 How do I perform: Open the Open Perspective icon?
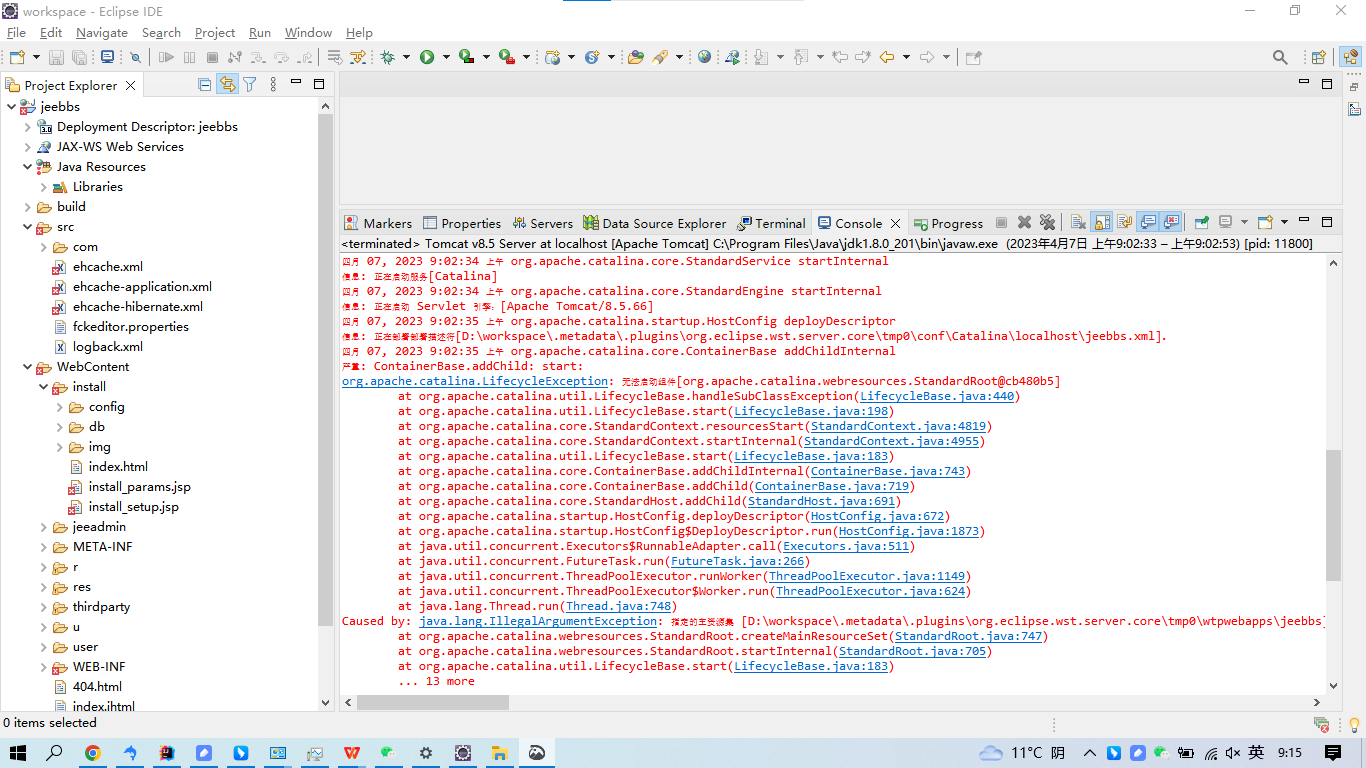1318,57
